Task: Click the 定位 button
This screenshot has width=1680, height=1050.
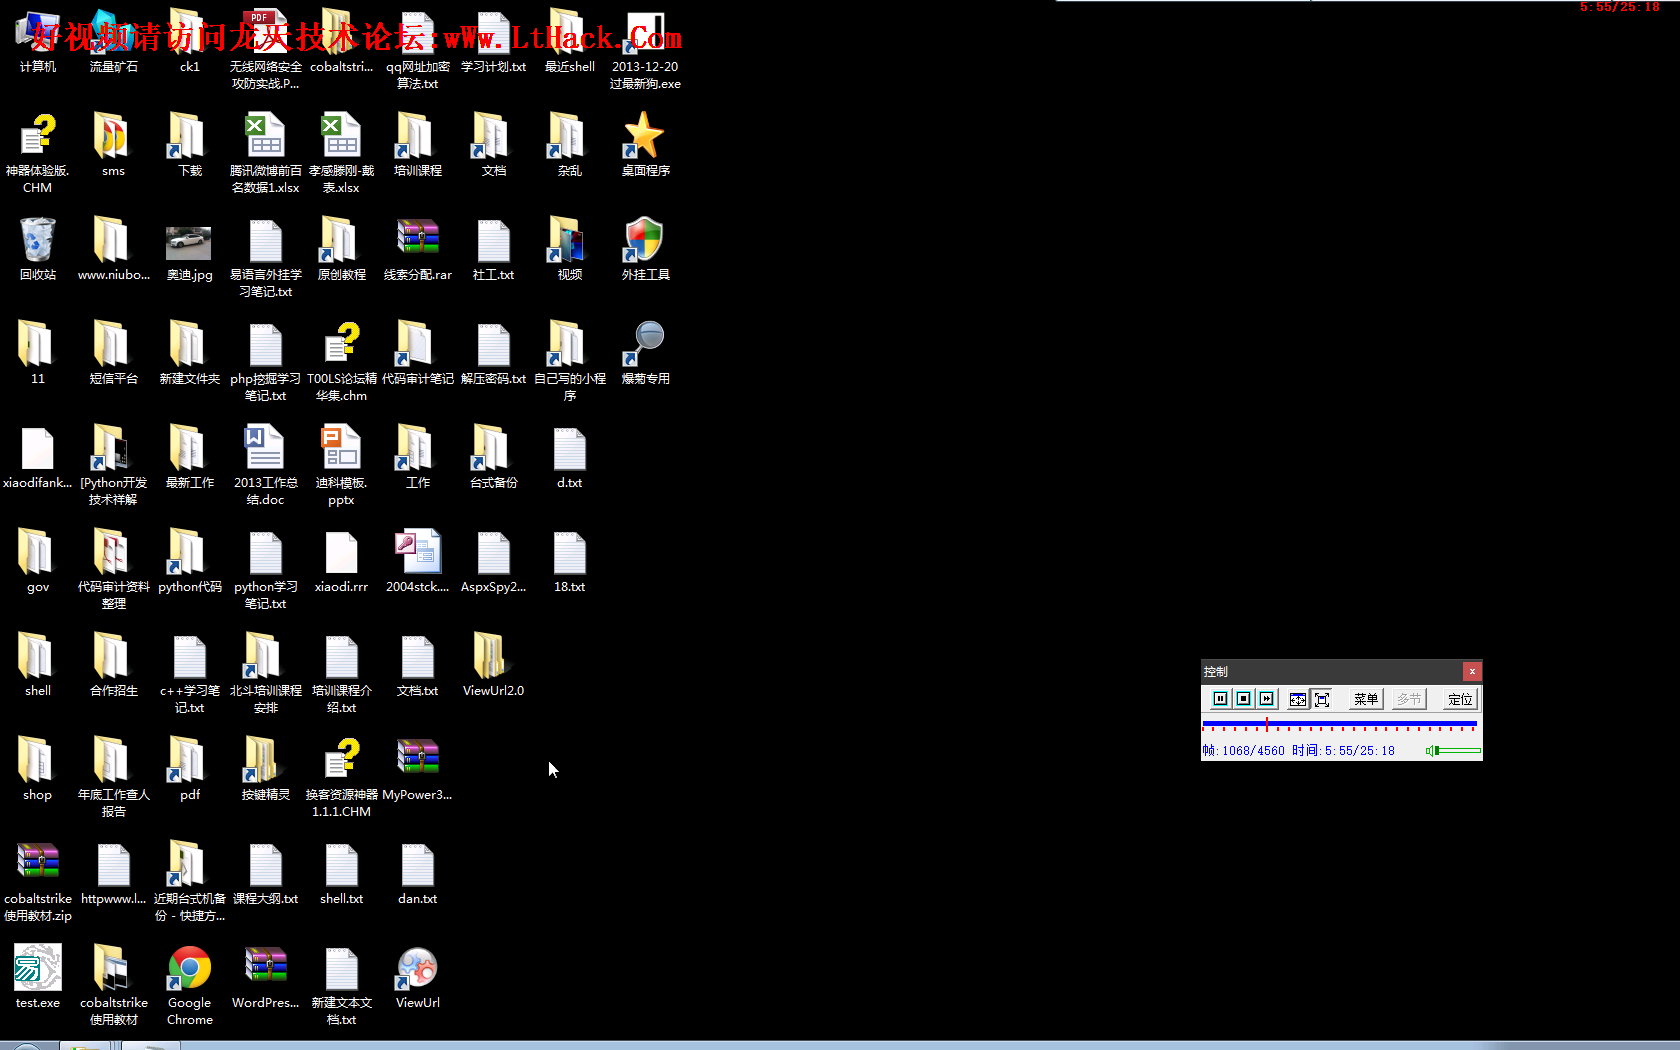Action: pos(1460,699)
